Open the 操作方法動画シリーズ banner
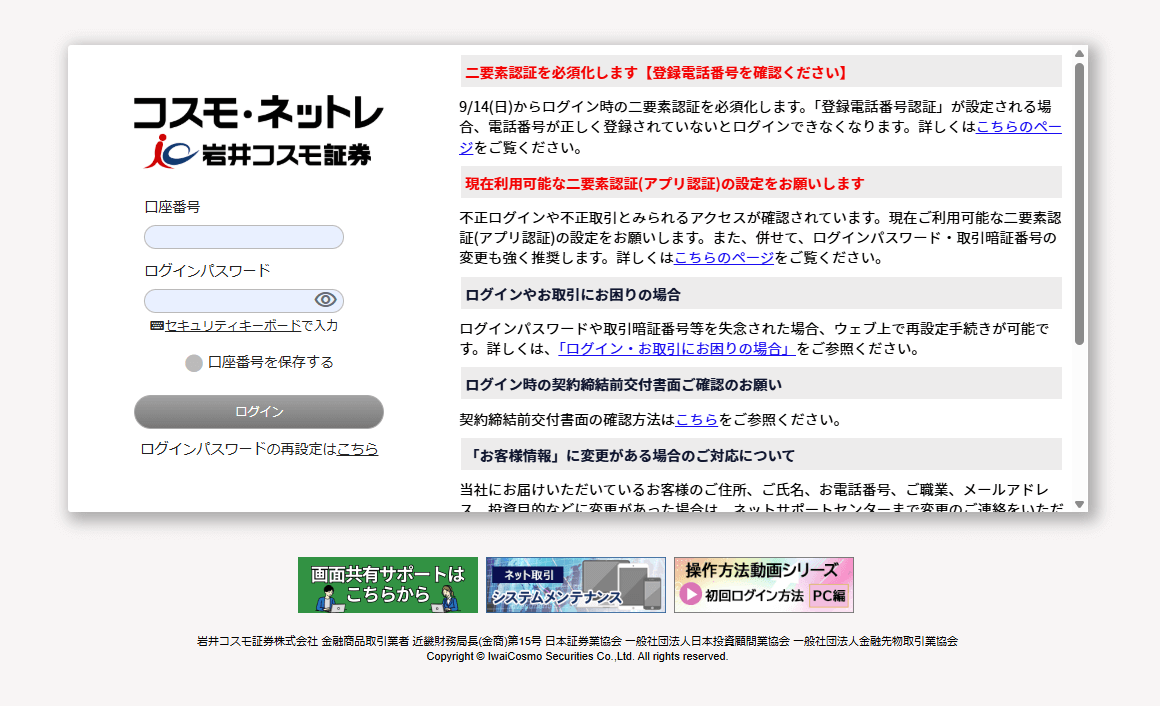Image resolution: width=1160 pixels, height=706 pixels. coord(763,585)
